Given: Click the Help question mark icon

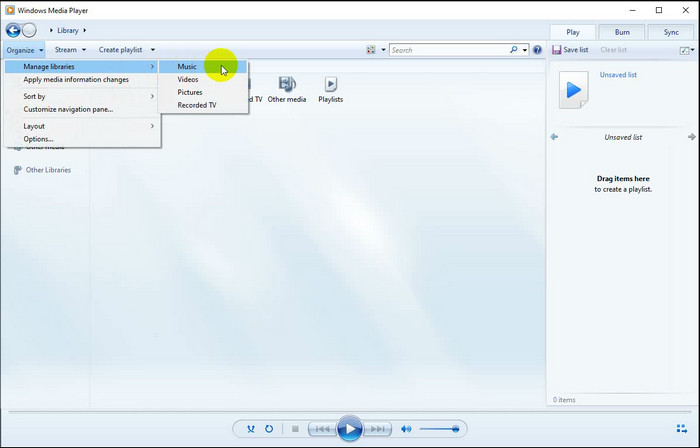Looking at the screenshot, I should pyautogui.click(x=537, y=50).
